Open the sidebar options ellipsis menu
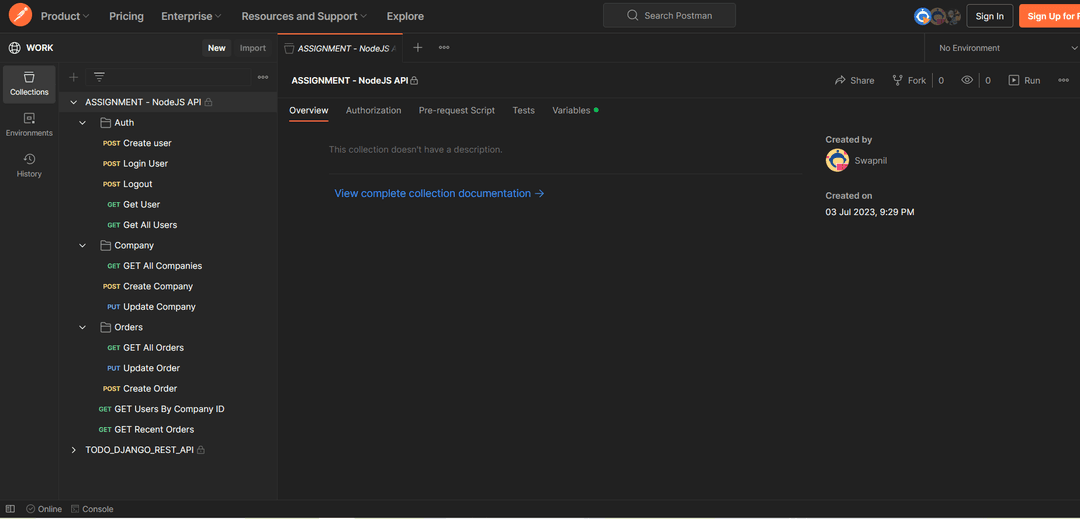This screenshot has height=519, width=1080. (263, 77)
